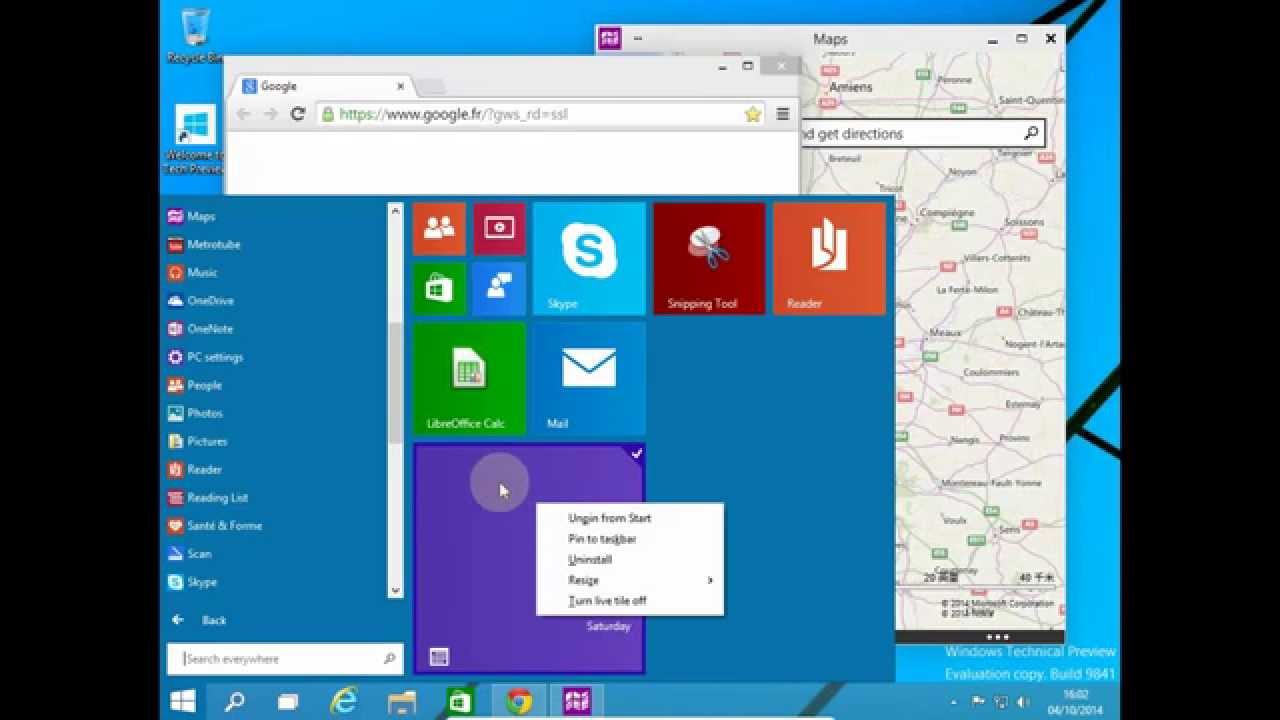
Task: Switch to Maps on taskbar
Action: point(577,702)
